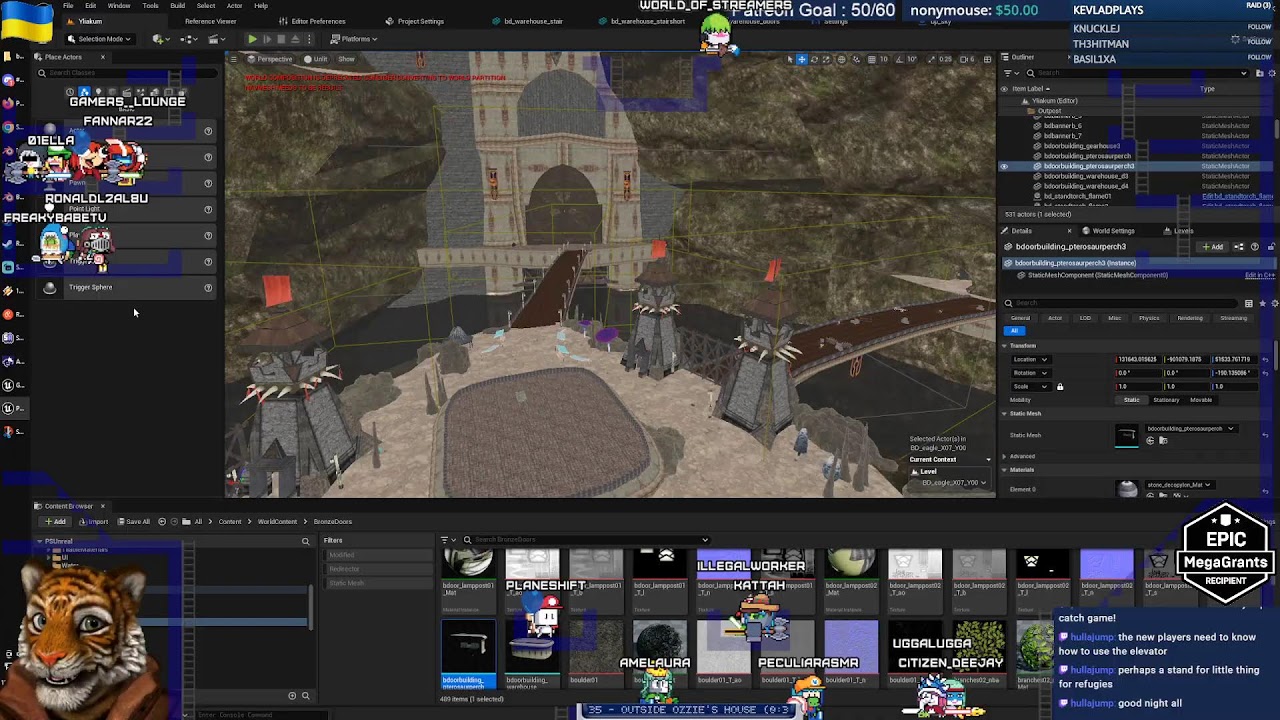The height and width of the screenshot is (720, 1280).
Task: Close the Place Actors panel
Action: pyautogui.click(x=103, y=57)
